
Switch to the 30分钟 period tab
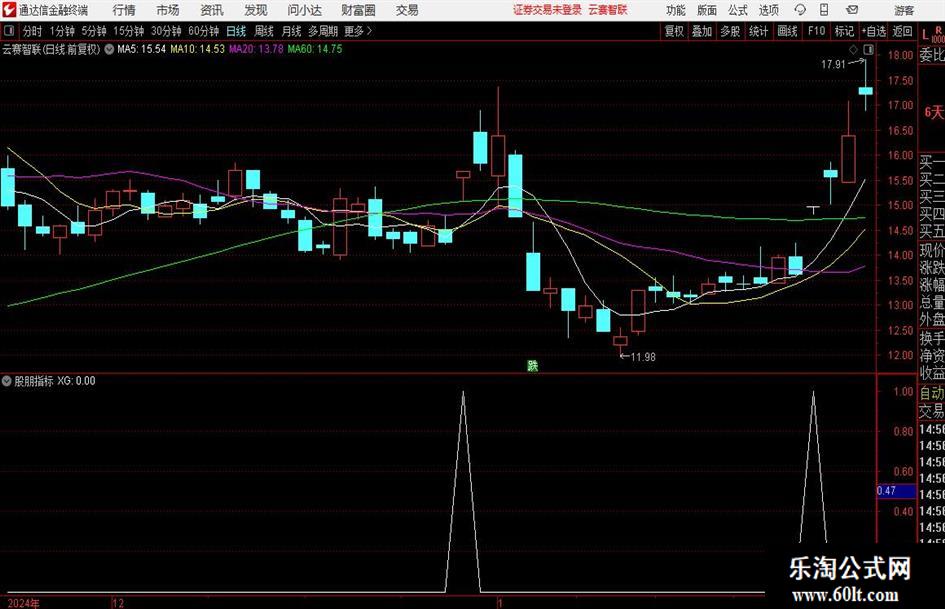click(x=166, y=31)
